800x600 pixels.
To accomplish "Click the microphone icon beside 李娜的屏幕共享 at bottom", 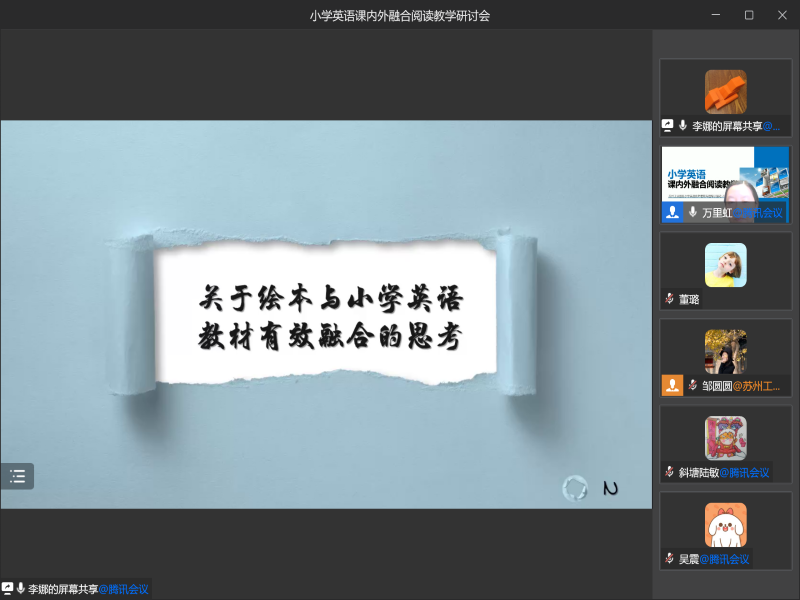I will point(21,589).
